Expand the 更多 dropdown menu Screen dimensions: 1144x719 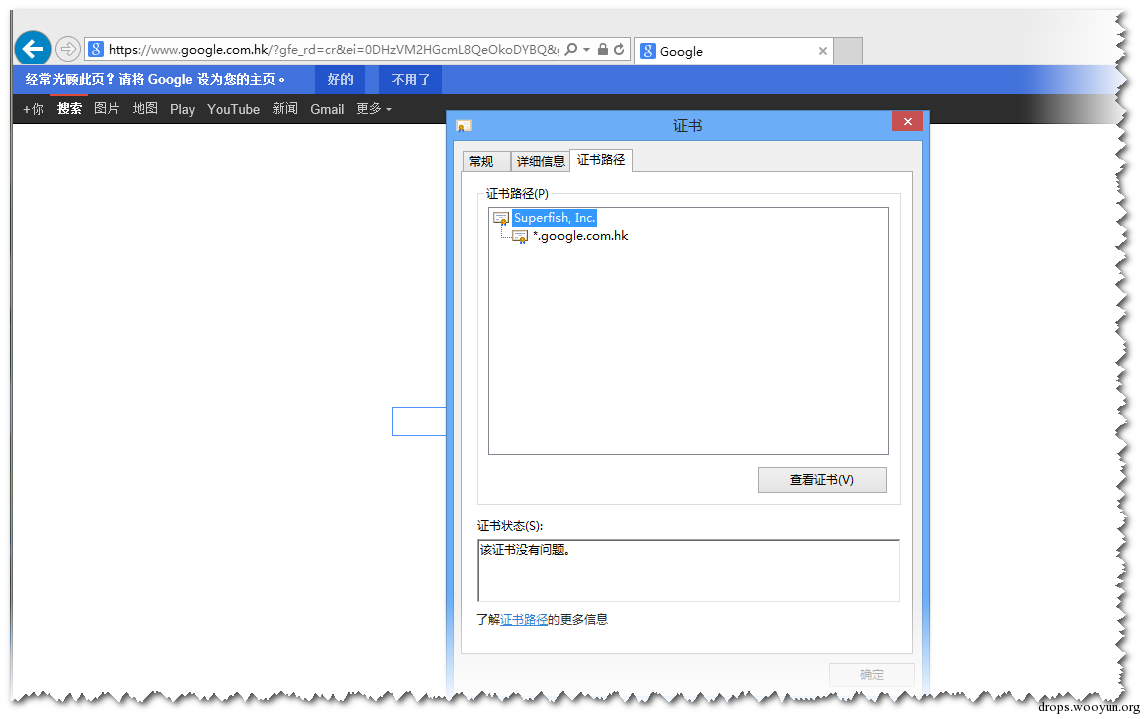click(374, 109)
